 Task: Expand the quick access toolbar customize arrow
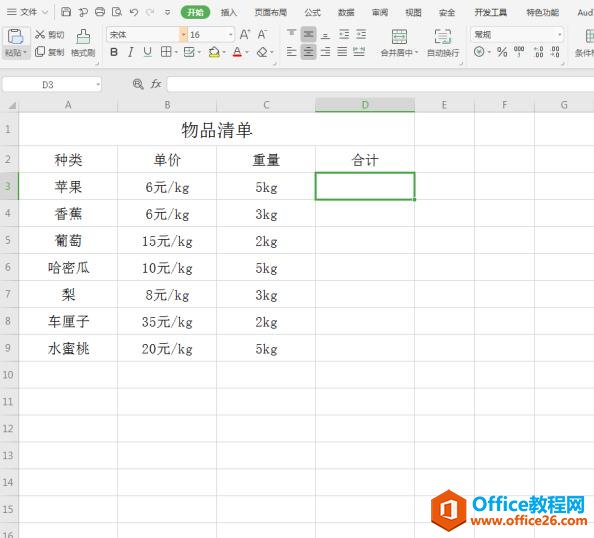167,12
